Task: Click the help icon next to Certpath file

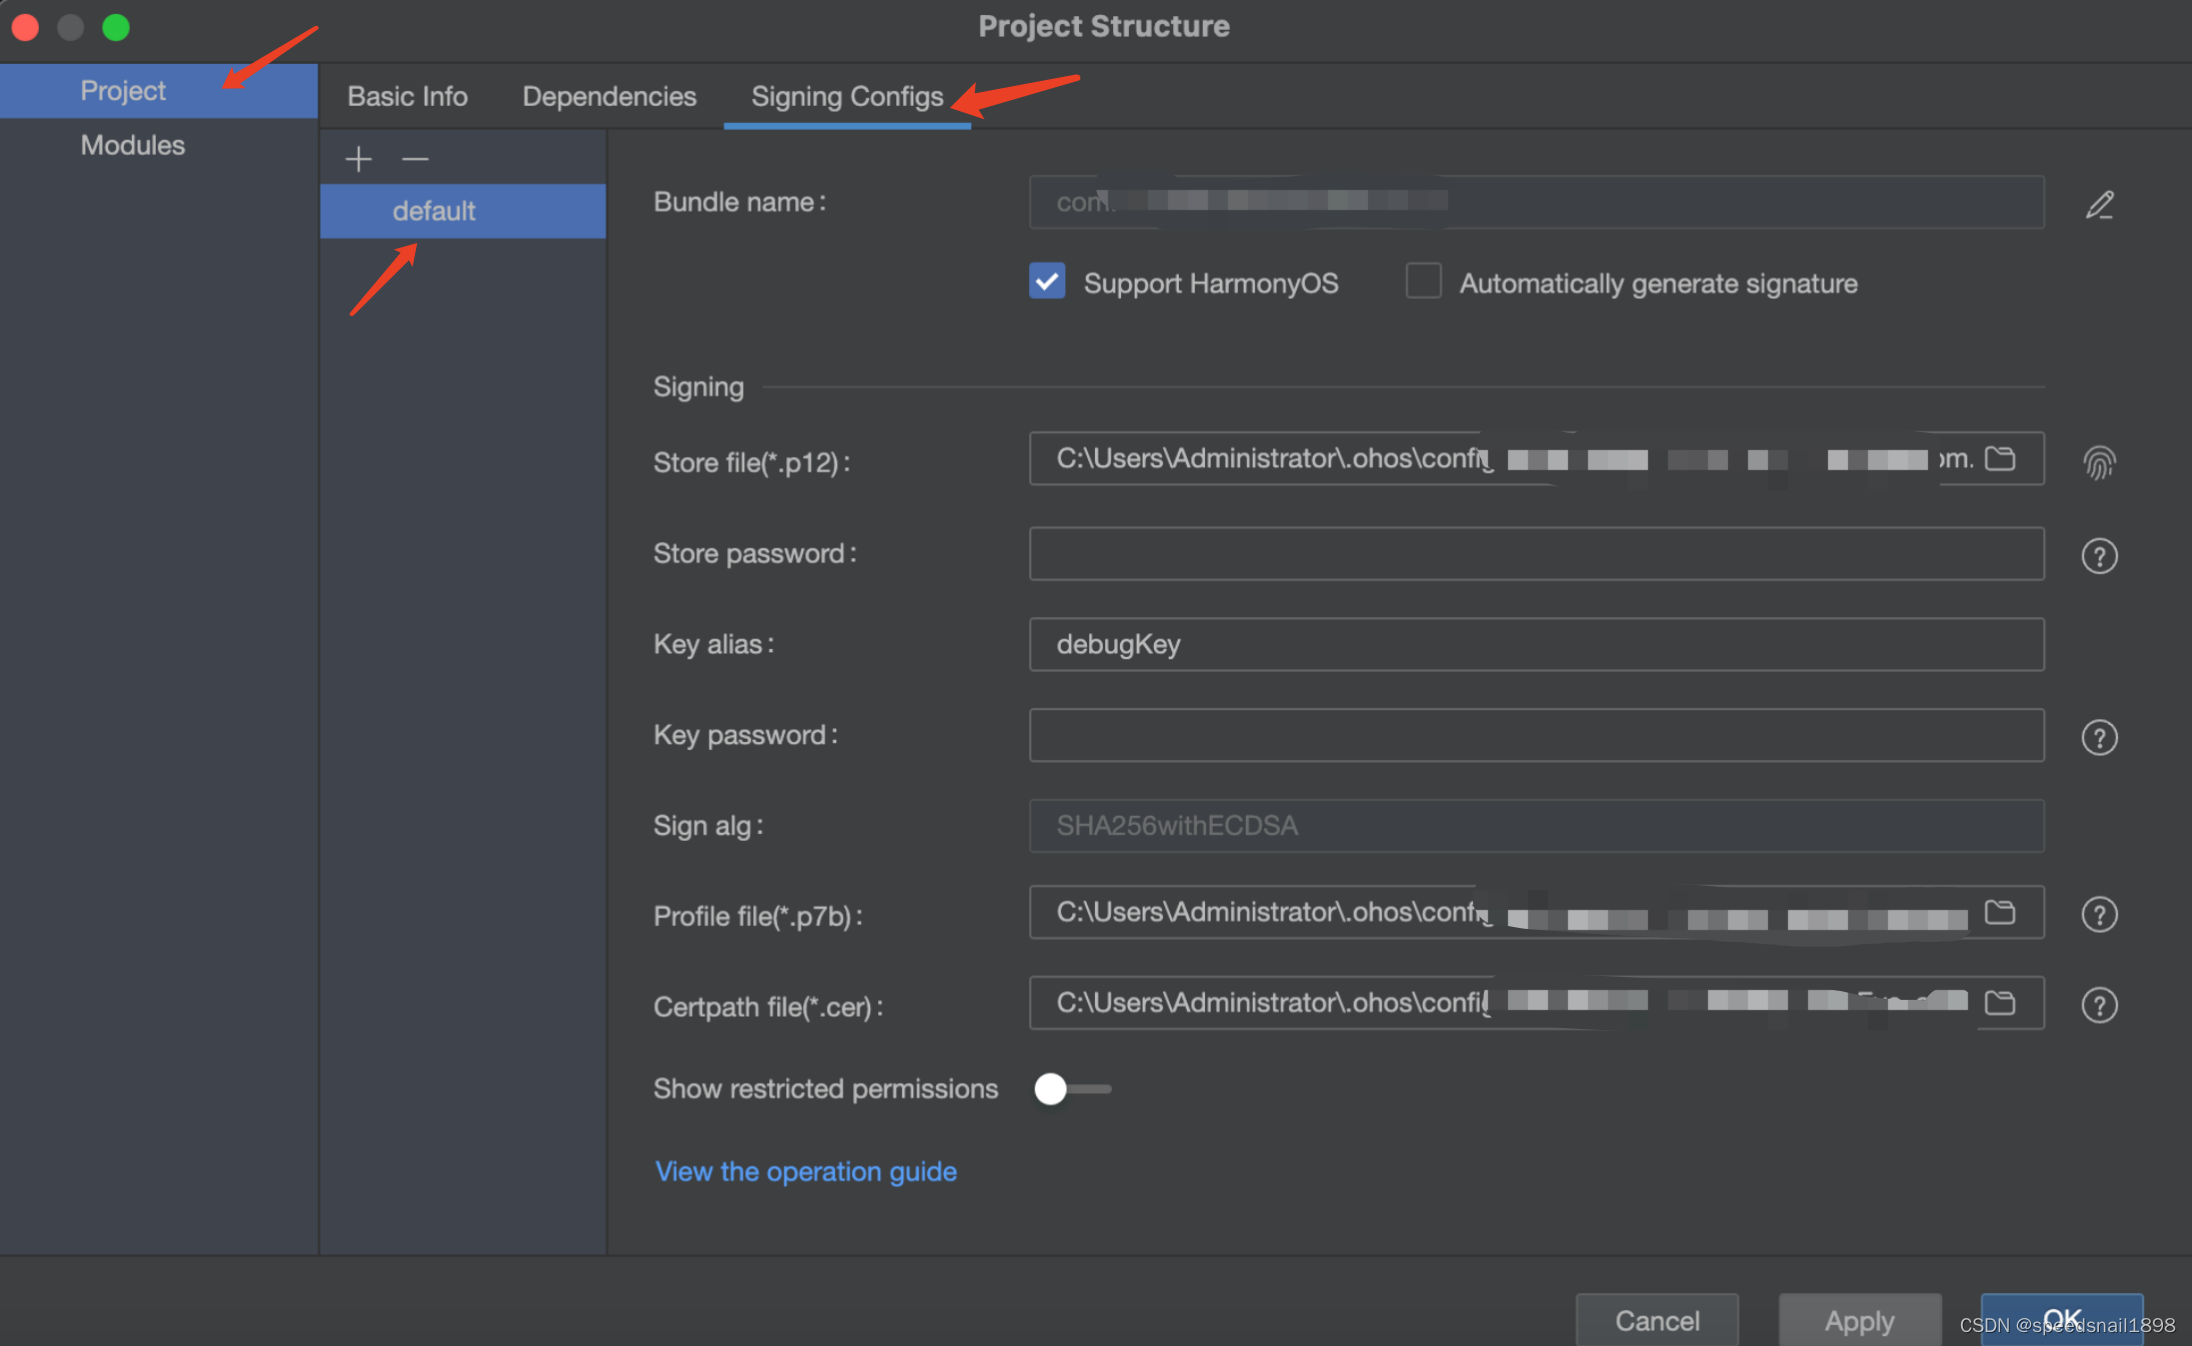Action: click(2100, 1005)
